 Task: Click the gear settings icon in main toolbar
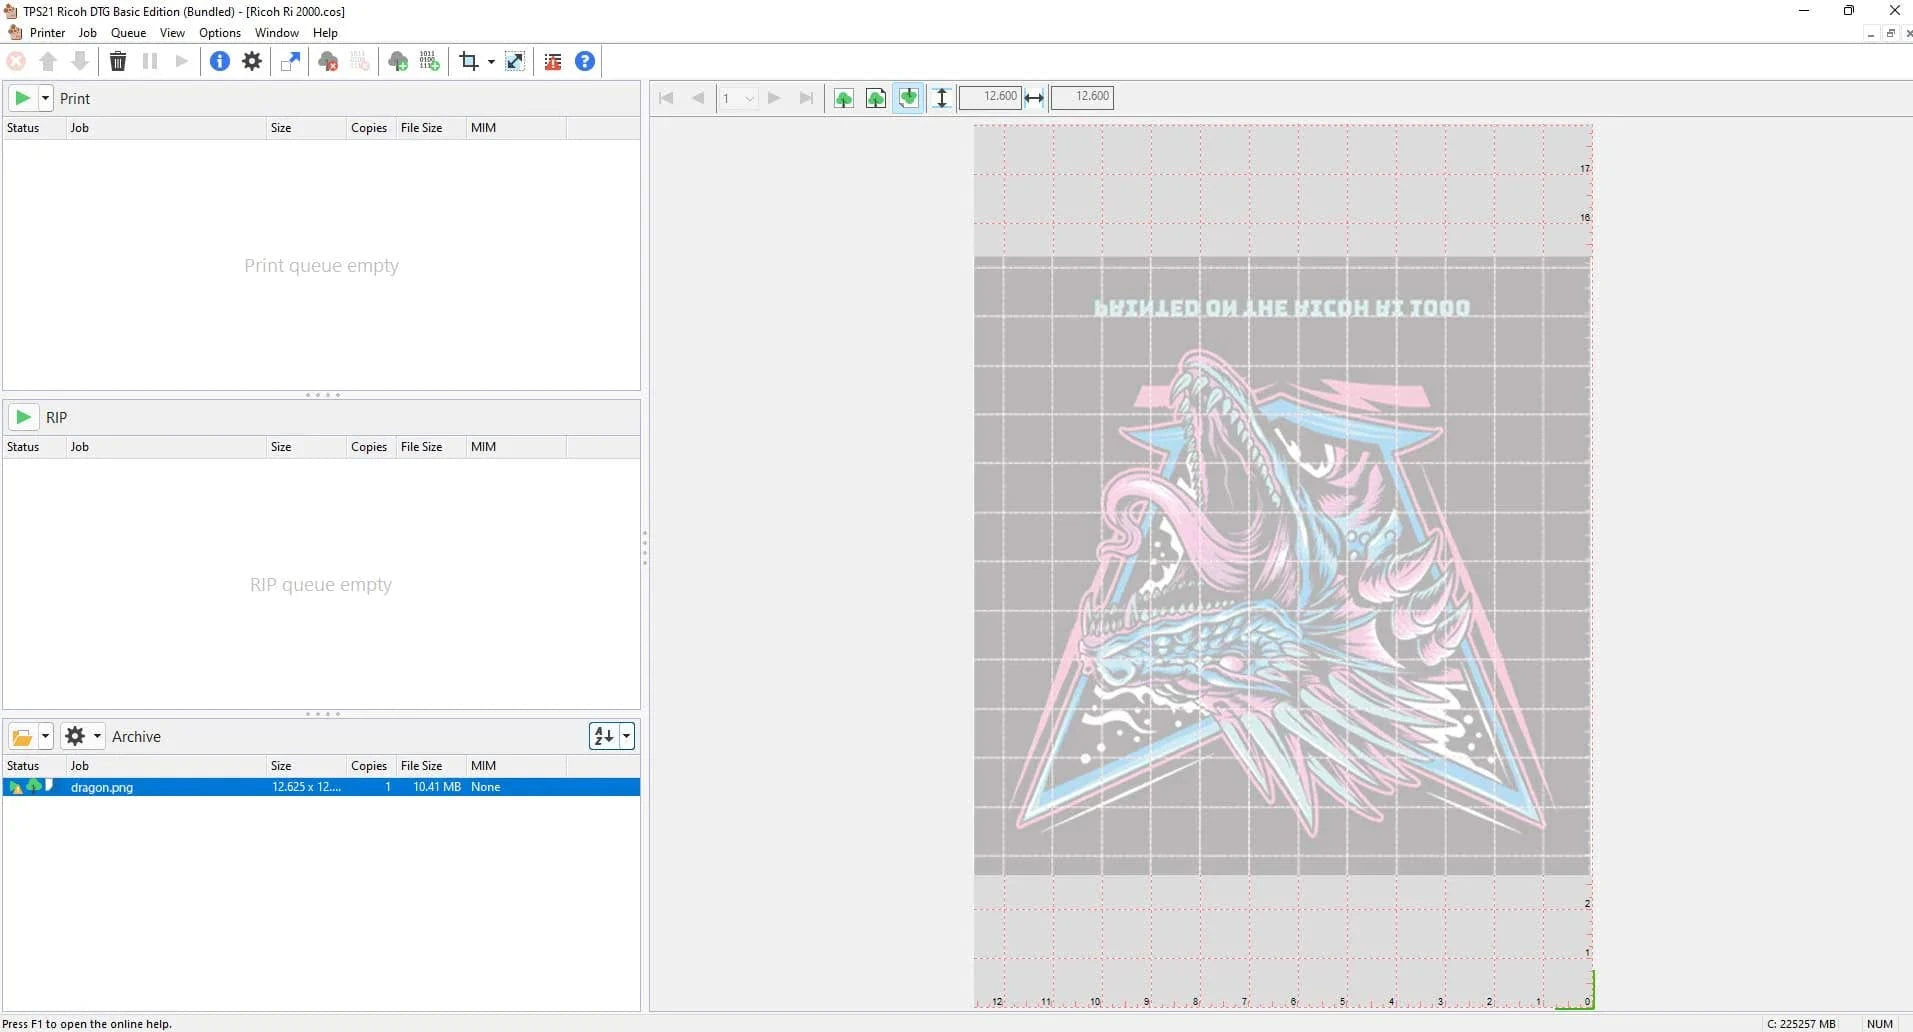point(252,62)
